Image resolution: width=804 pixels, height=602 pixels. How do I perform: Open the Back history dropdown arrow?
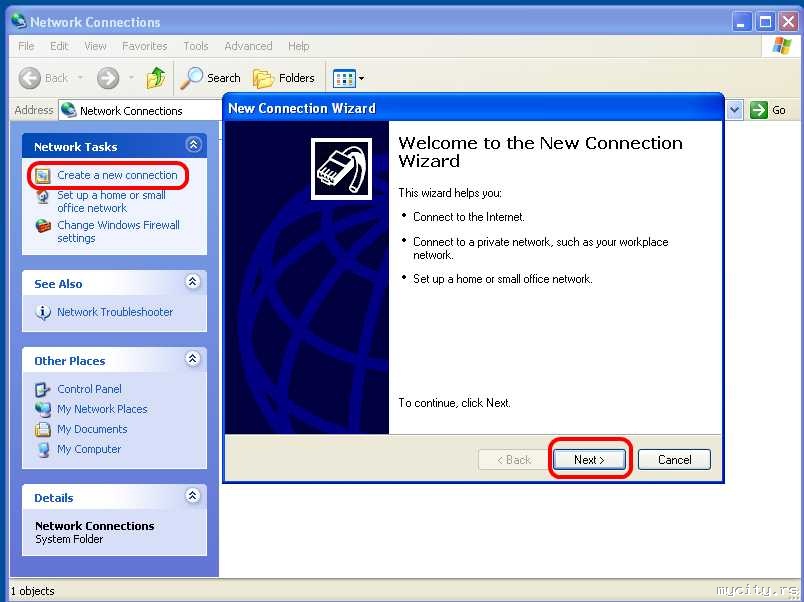81,78
